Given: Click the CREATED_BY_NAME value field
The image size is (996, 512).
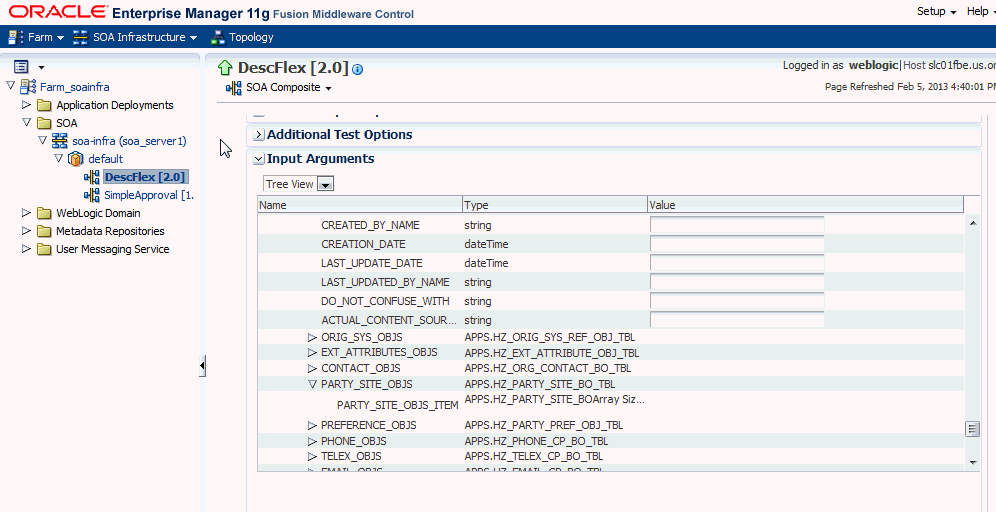Looking at the screenshot, I should click(x=737, y=225).
